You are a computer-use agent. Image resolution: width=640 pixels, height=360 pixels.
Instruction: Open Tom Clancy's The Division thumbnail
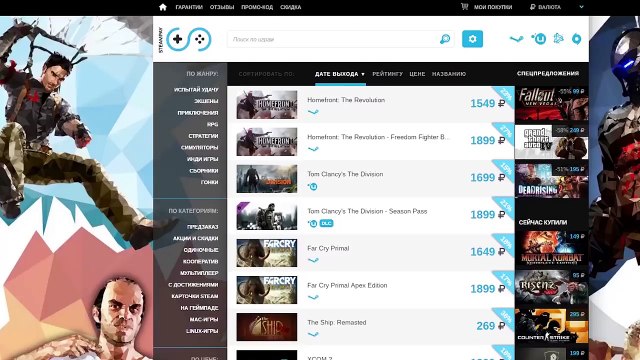[x=267, y=179]
